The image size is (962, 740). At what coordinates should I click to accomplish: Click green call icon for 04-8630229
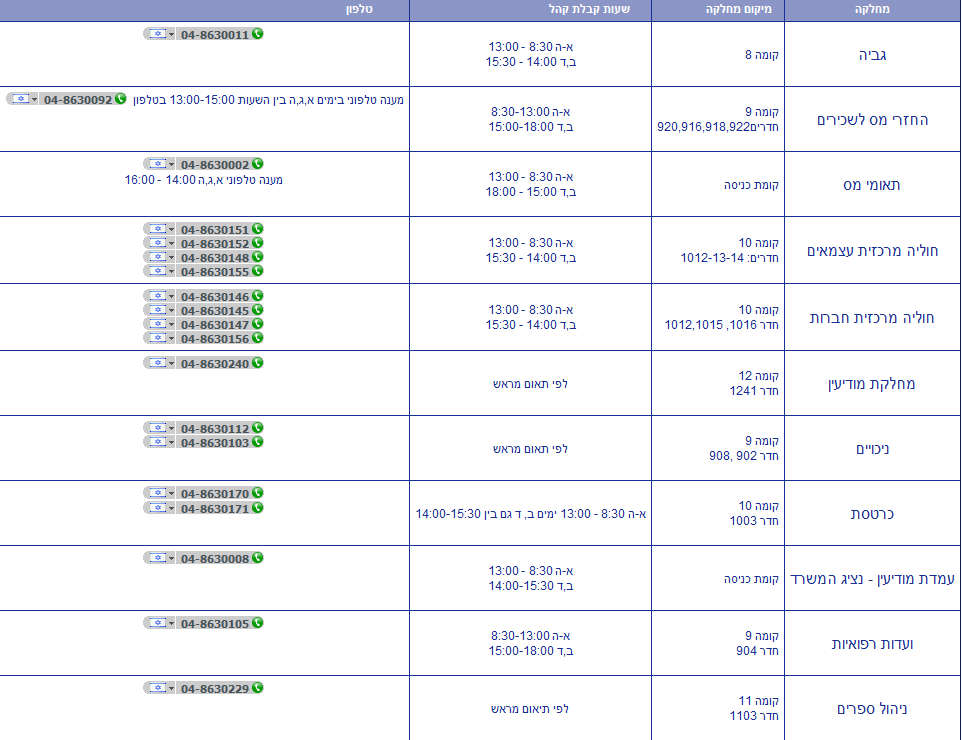tap(258, 688)
